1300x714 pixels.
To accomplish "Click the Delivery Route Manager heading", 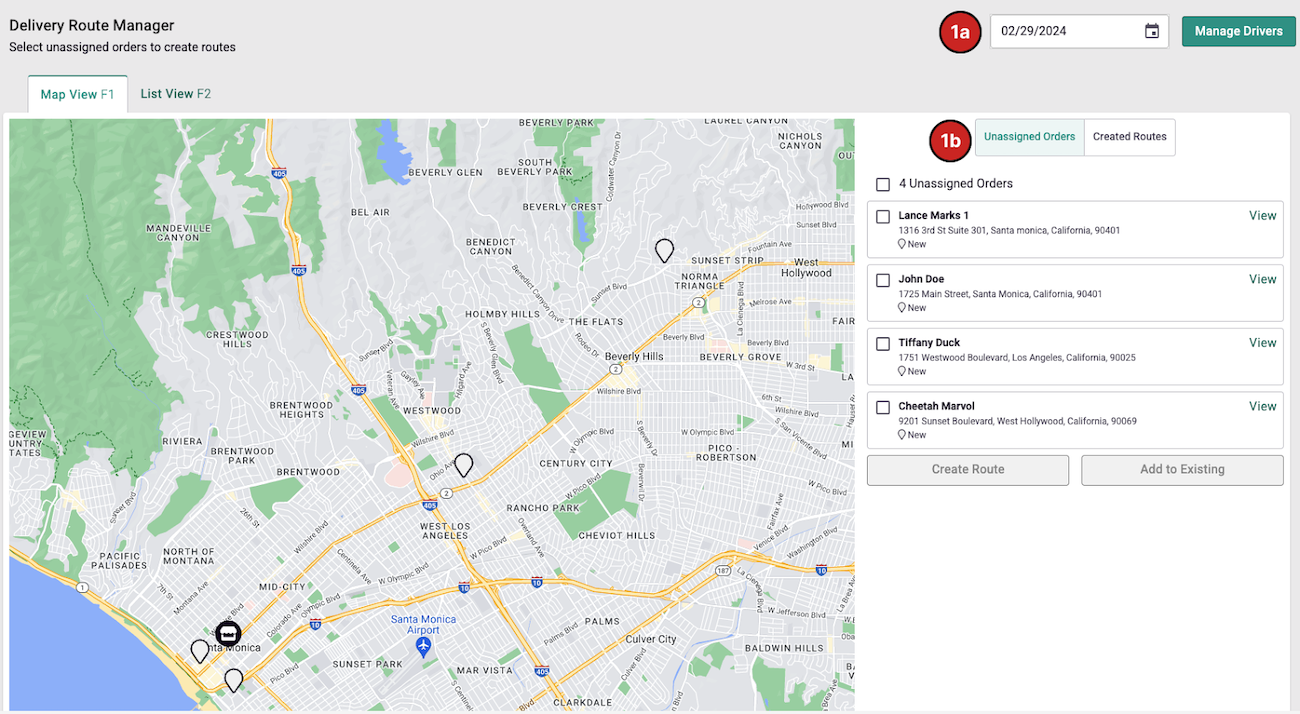I will [x=92, y=26].
